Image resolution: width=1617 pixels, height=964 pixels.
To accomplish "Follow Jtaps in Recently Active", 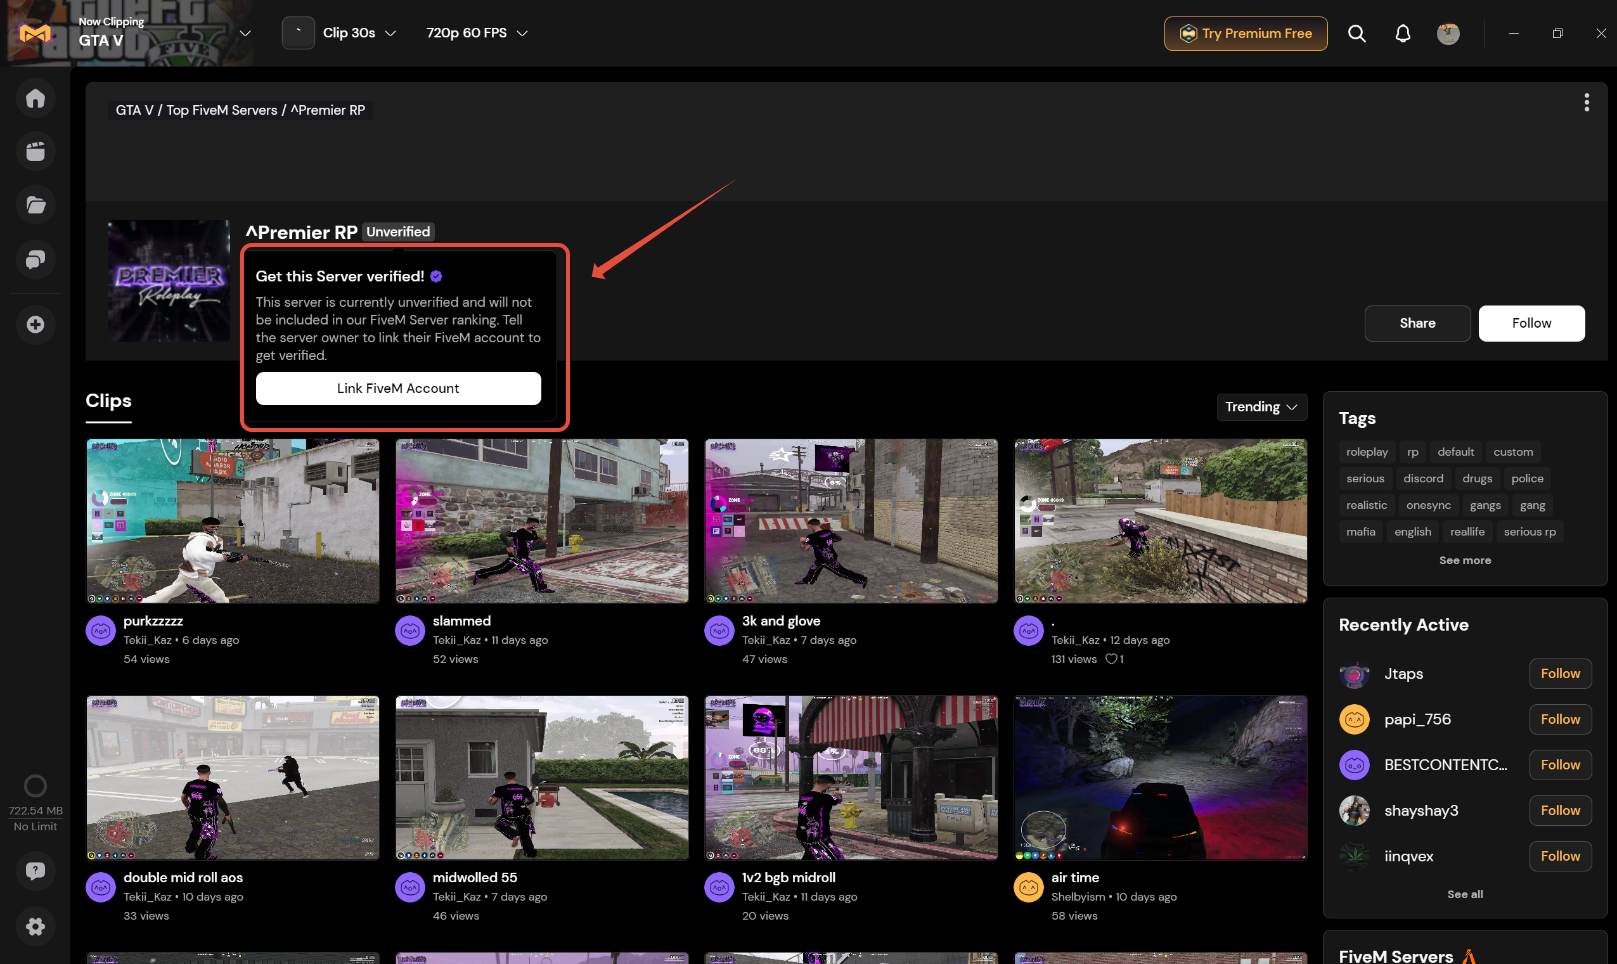I will 1560,674.
